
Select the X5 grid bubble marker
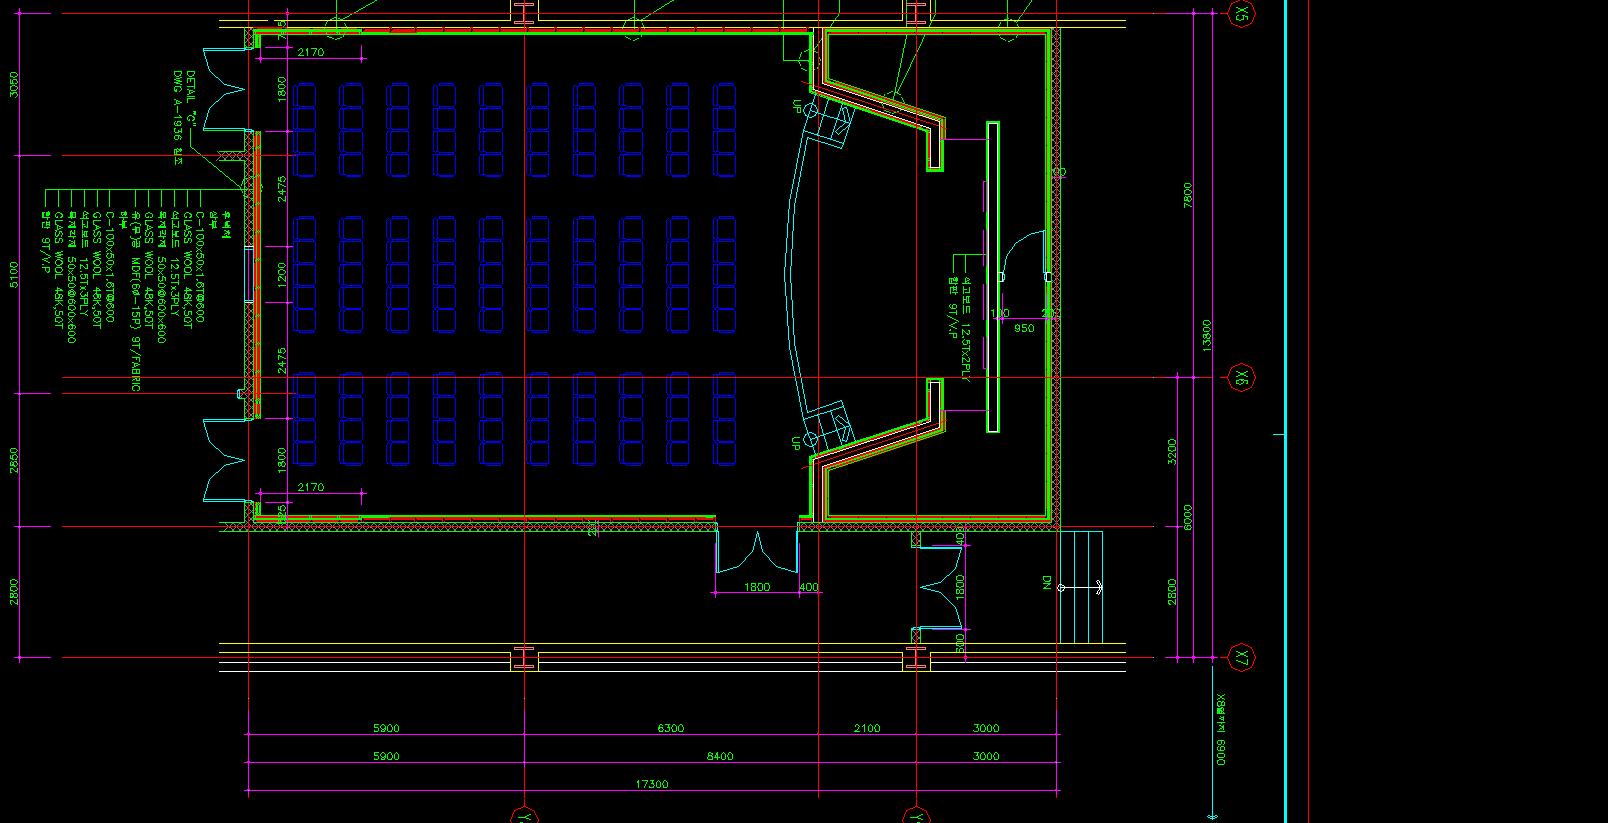1241,13
